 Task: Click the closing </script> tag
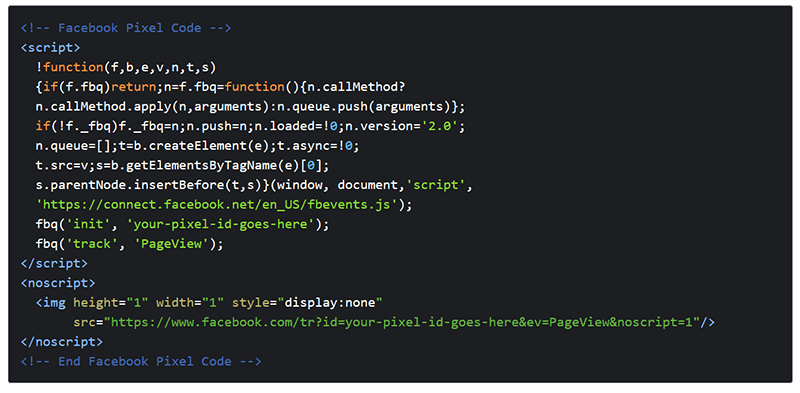click(x=54, y=263)
